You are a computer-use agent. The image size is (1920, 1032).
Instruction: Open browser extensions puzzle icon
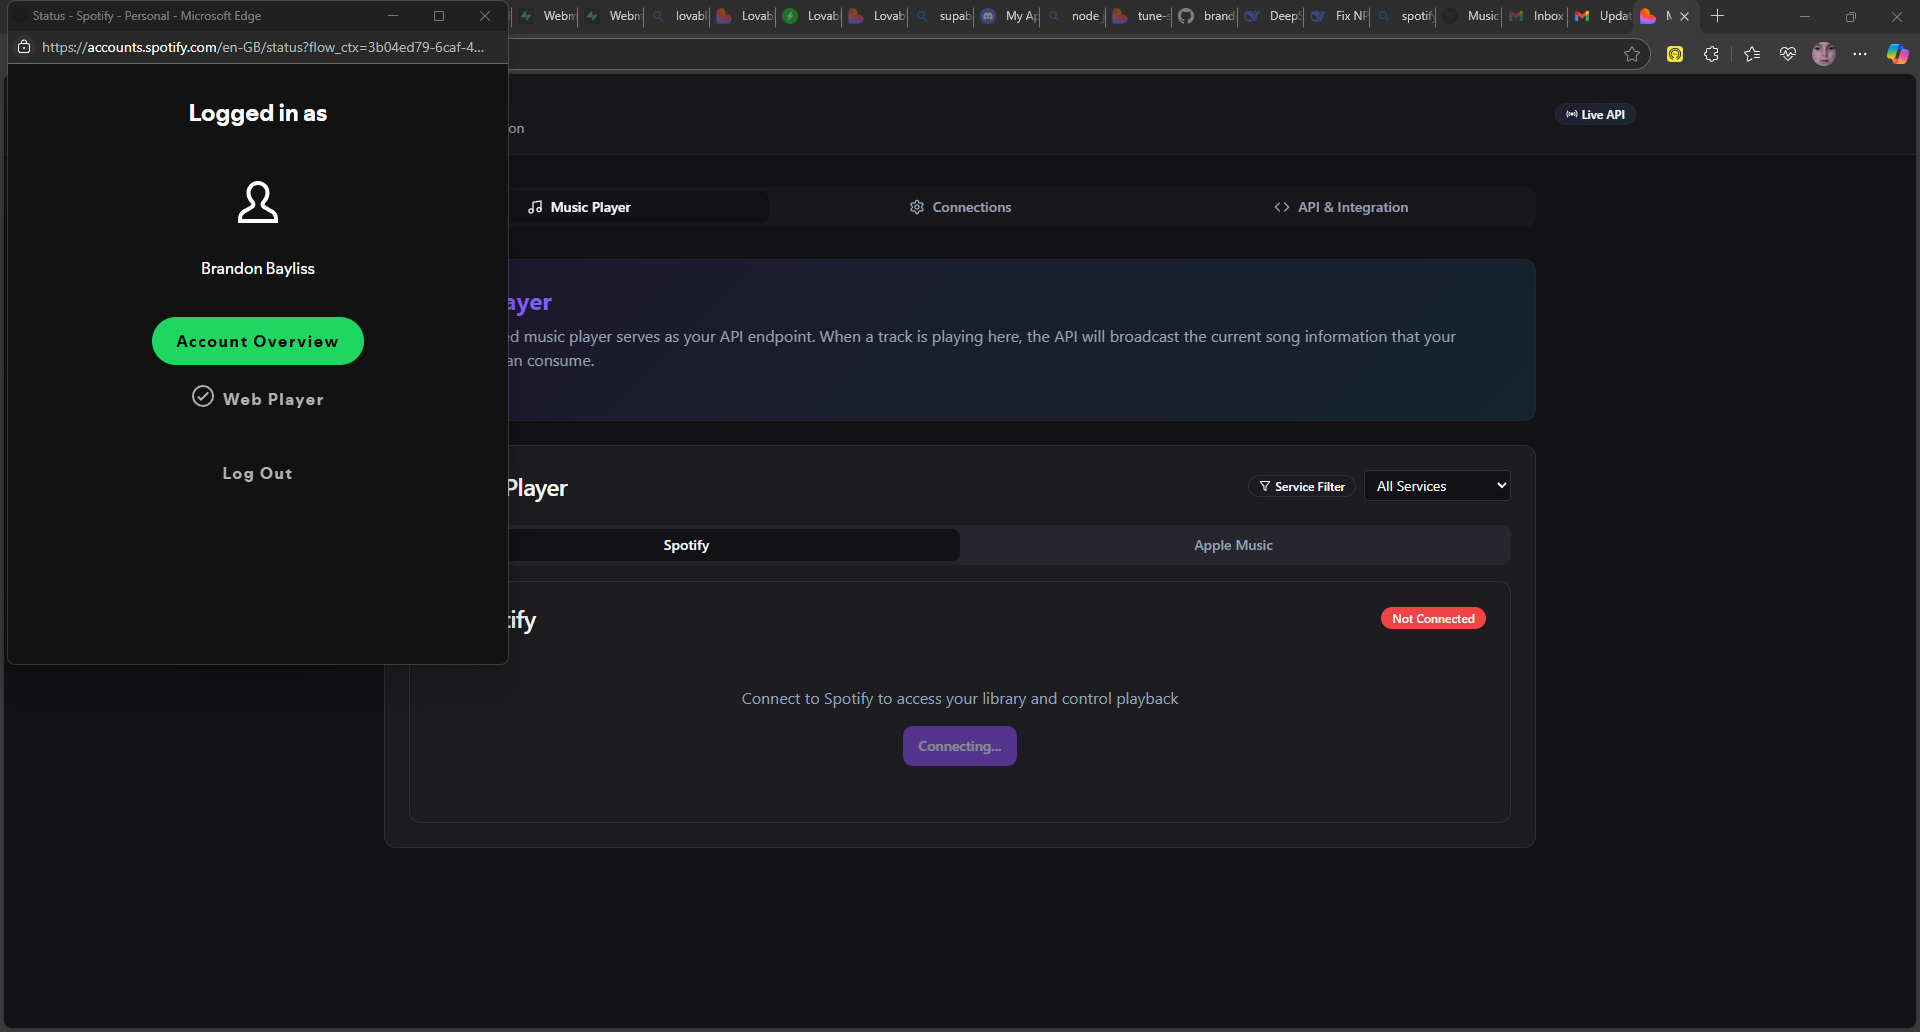tap(1712, 54)
